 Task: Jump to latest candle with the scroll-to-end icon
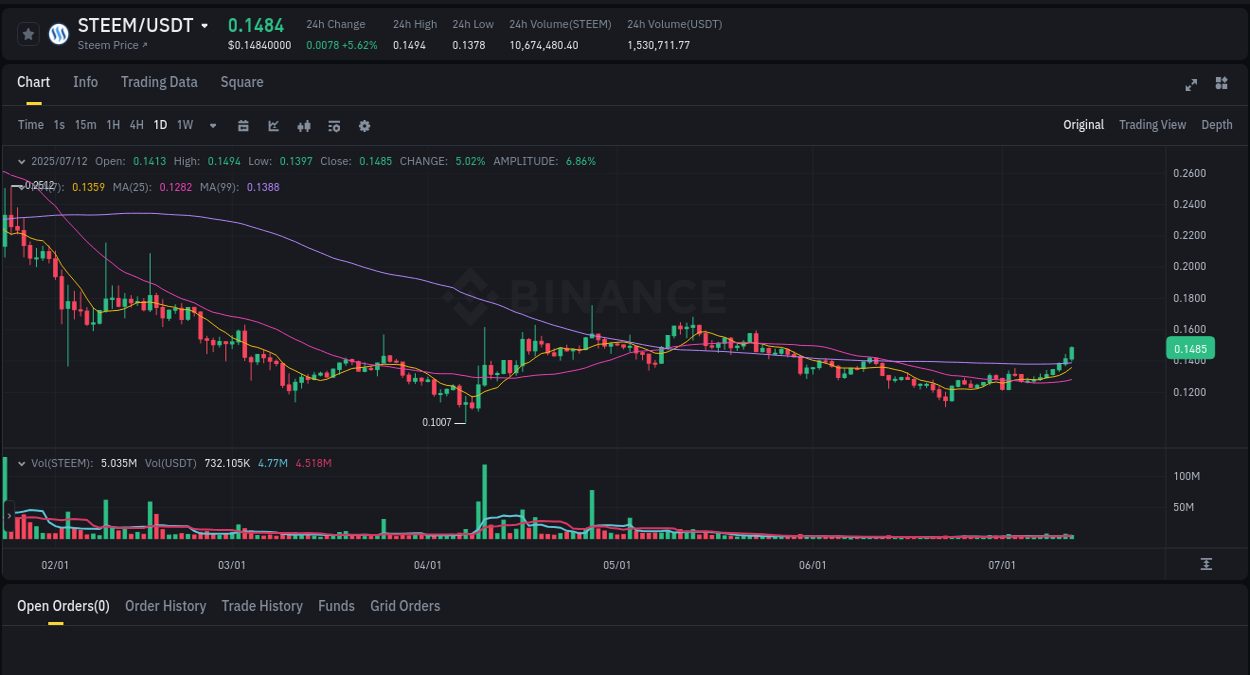1208,563
